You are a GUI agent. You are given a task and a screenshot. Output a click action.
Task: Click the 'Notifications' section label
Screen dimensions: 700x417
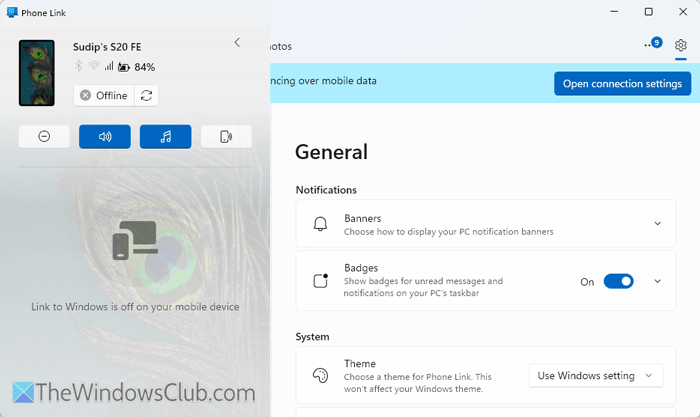pyautogui.click(x=326, y=190)
